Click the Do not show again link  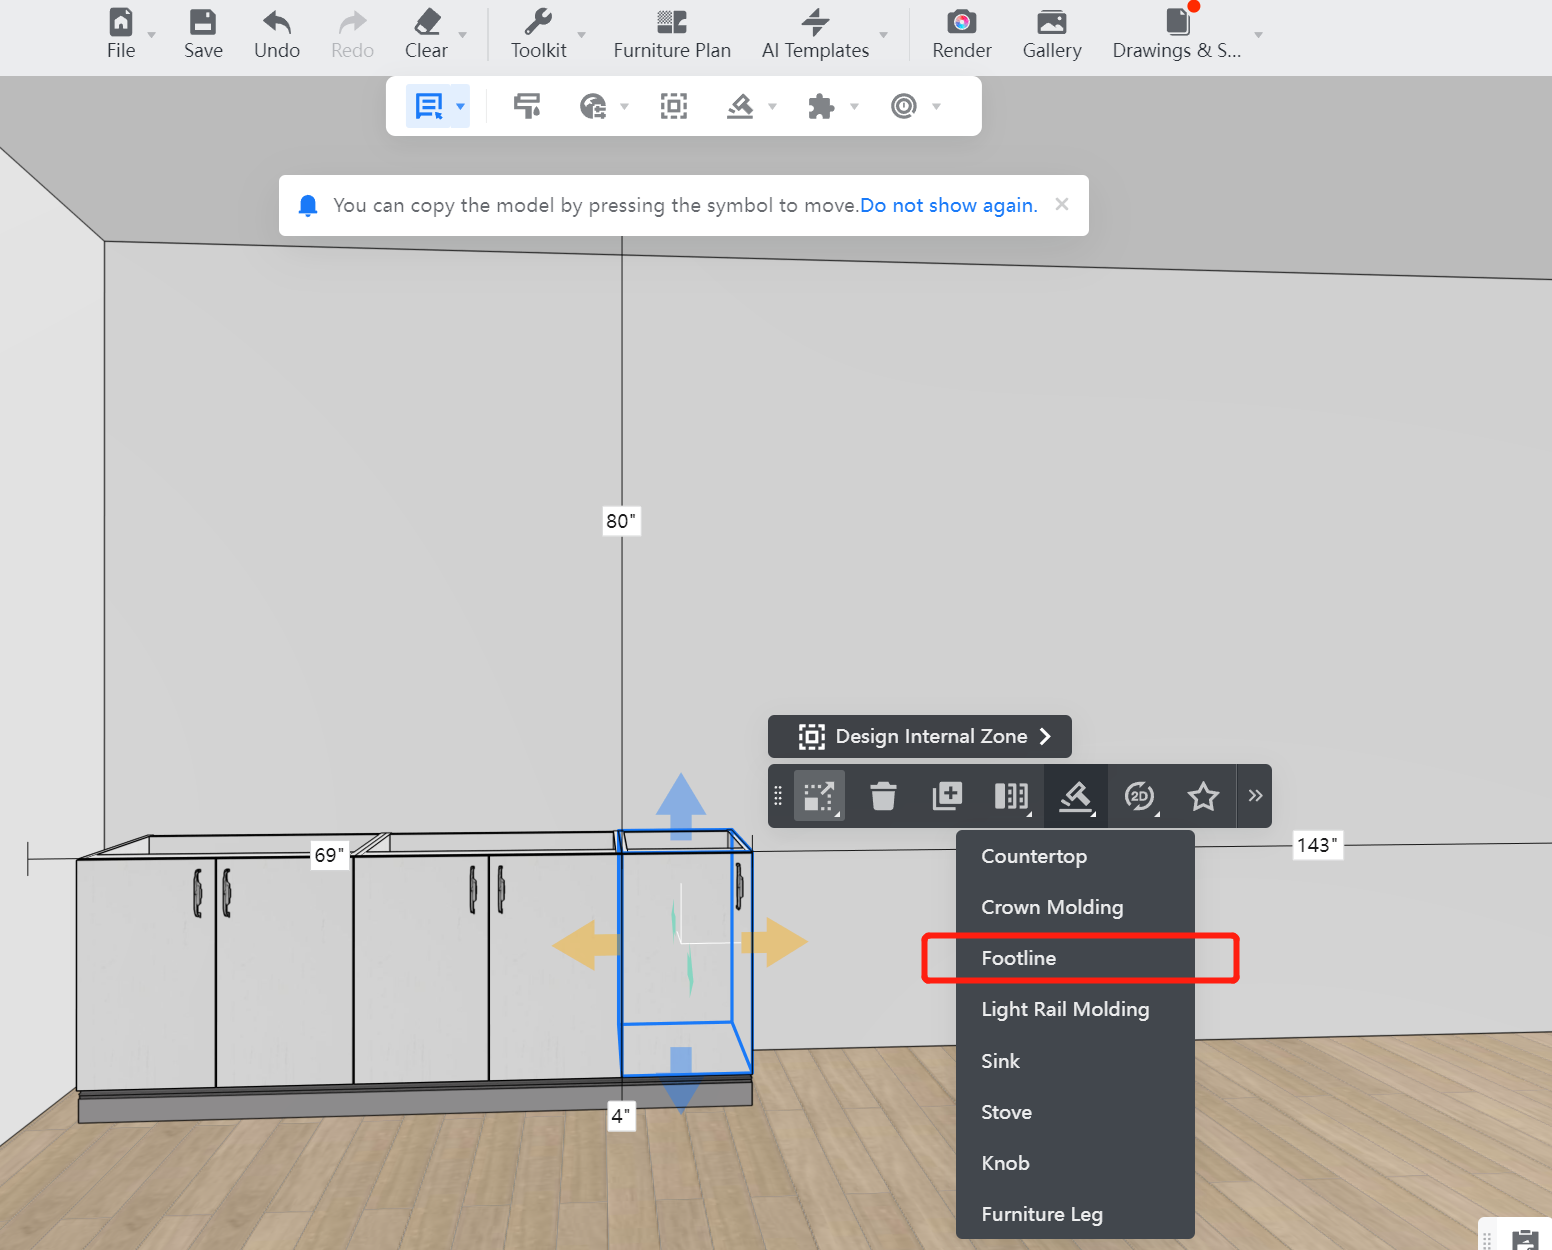[948, 205]
